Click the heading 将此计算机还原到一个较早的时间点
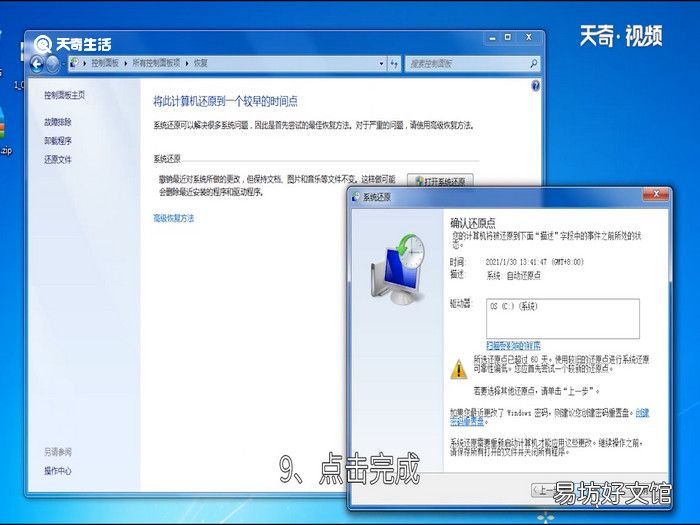Viewport: 700px width, 525px height. tap(225, 101)
